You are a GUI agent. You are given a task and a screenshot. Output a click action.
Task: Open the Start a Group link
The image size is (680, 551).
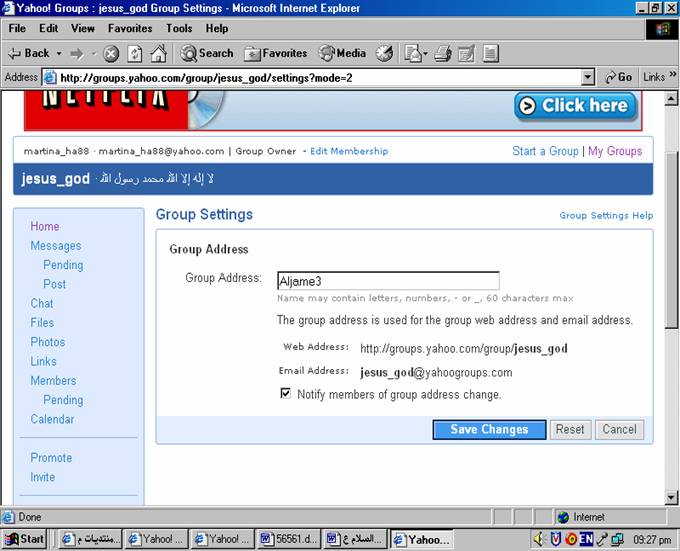(545, 151)
